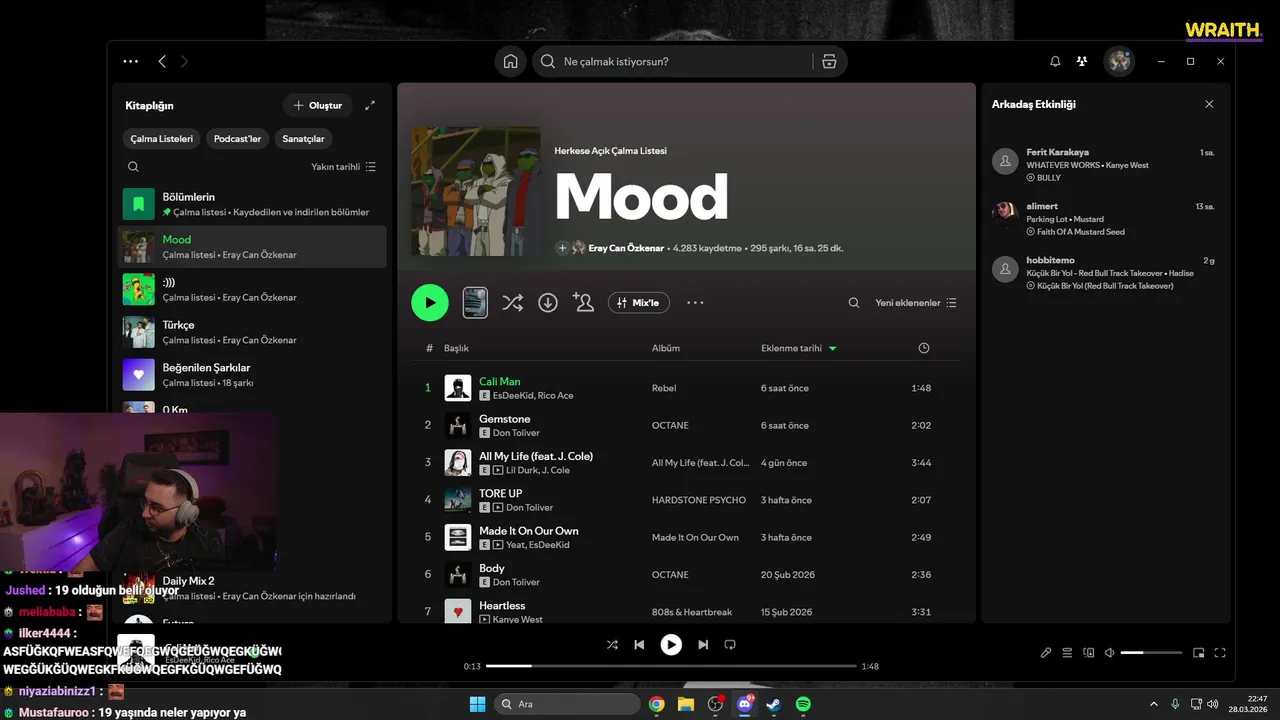The image size is (1280, 720).
Task: Toggle play in the bottom player bar
Action: click(671, 645)
